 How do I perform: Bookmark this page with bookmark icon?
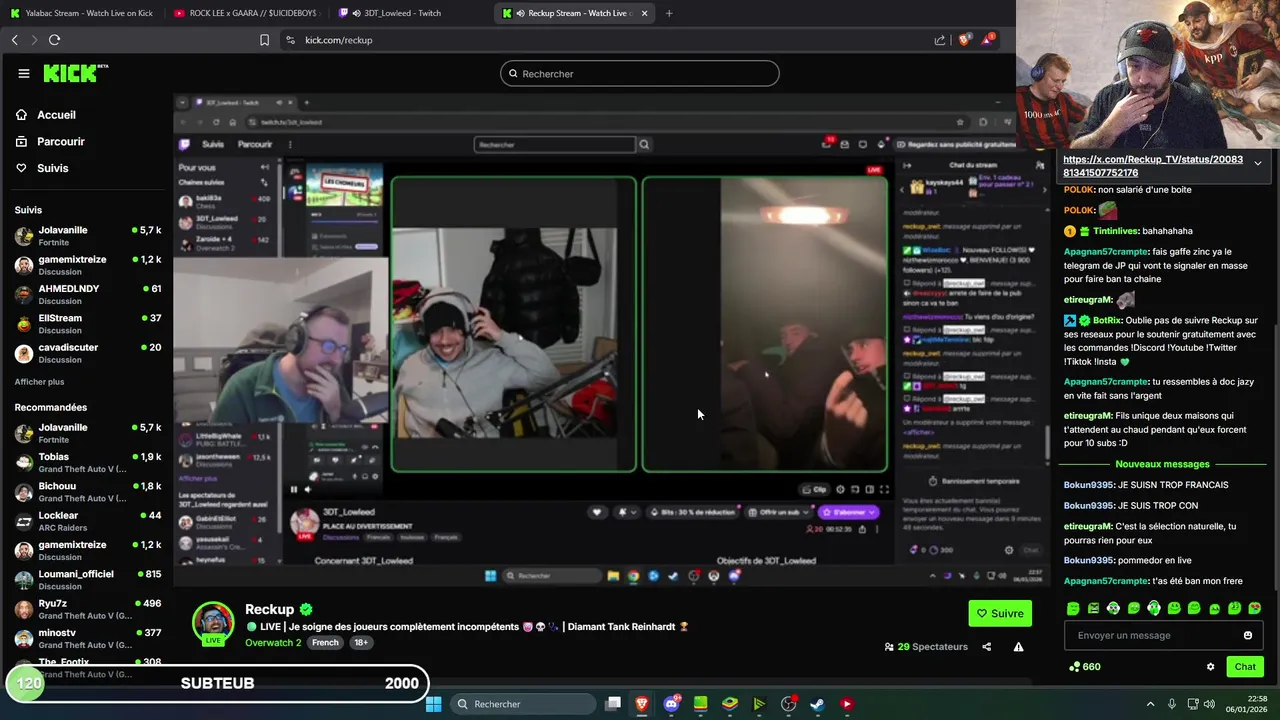point(264,40)
